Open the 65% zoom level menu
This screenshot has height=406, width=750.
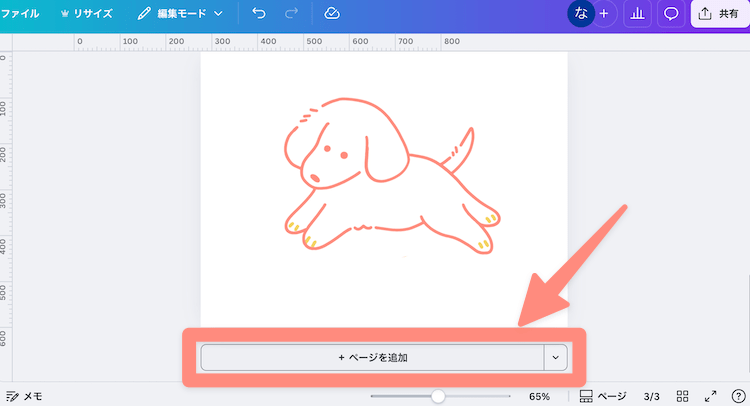[x=539, y=396]
